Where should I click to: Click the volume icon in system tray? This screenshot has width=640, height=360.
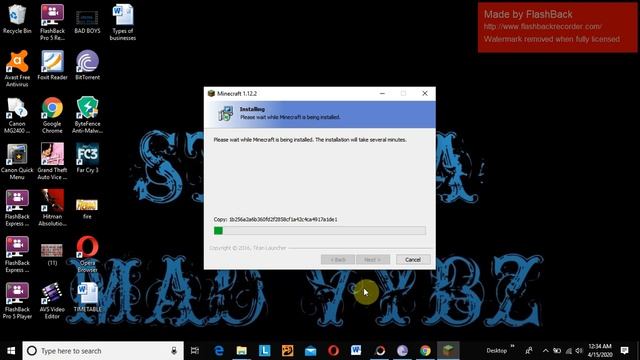pyautogui.click(x=579, y=351)
